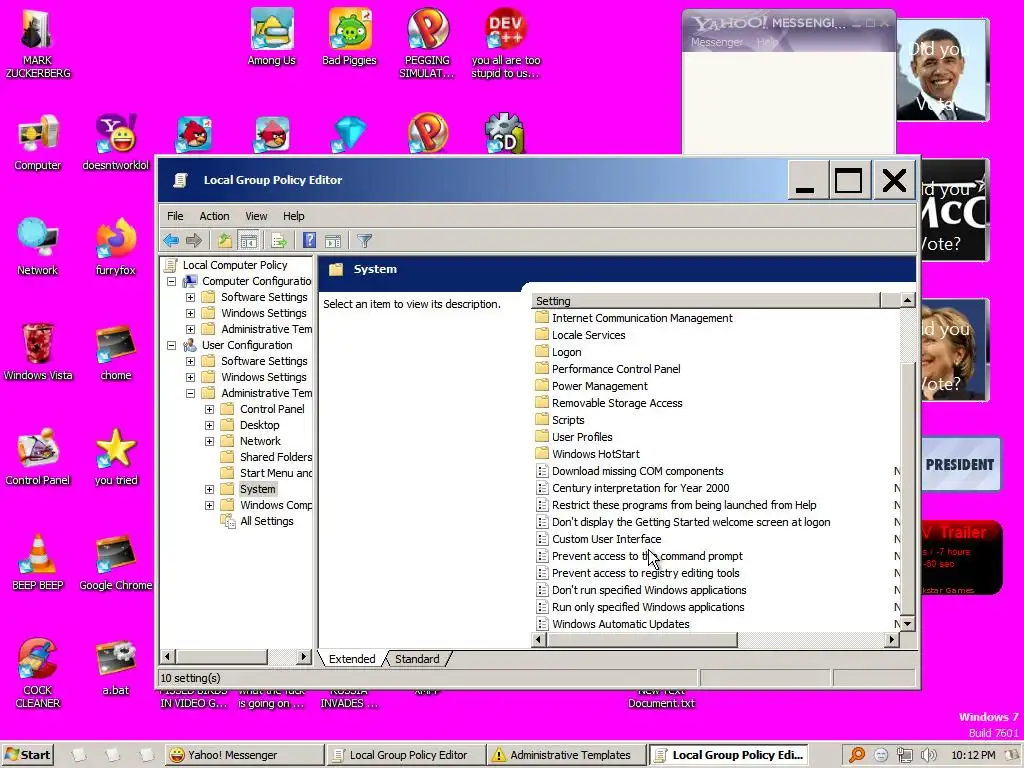The height and width of the screenshot is (768, 1024).
Task: Open the Computer desktop icon
Action: tap(38, 143)
